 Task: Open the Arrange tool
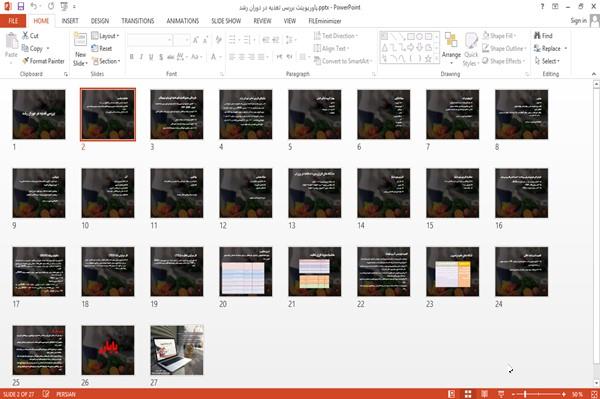pos(451,49)
